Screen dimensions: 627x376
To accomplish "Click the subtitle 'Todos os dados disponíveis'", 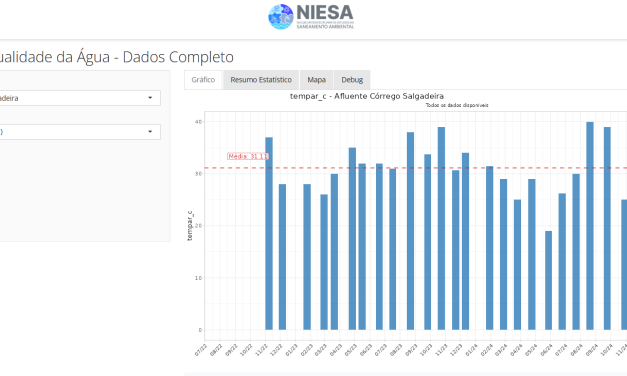I will (457, 105).
